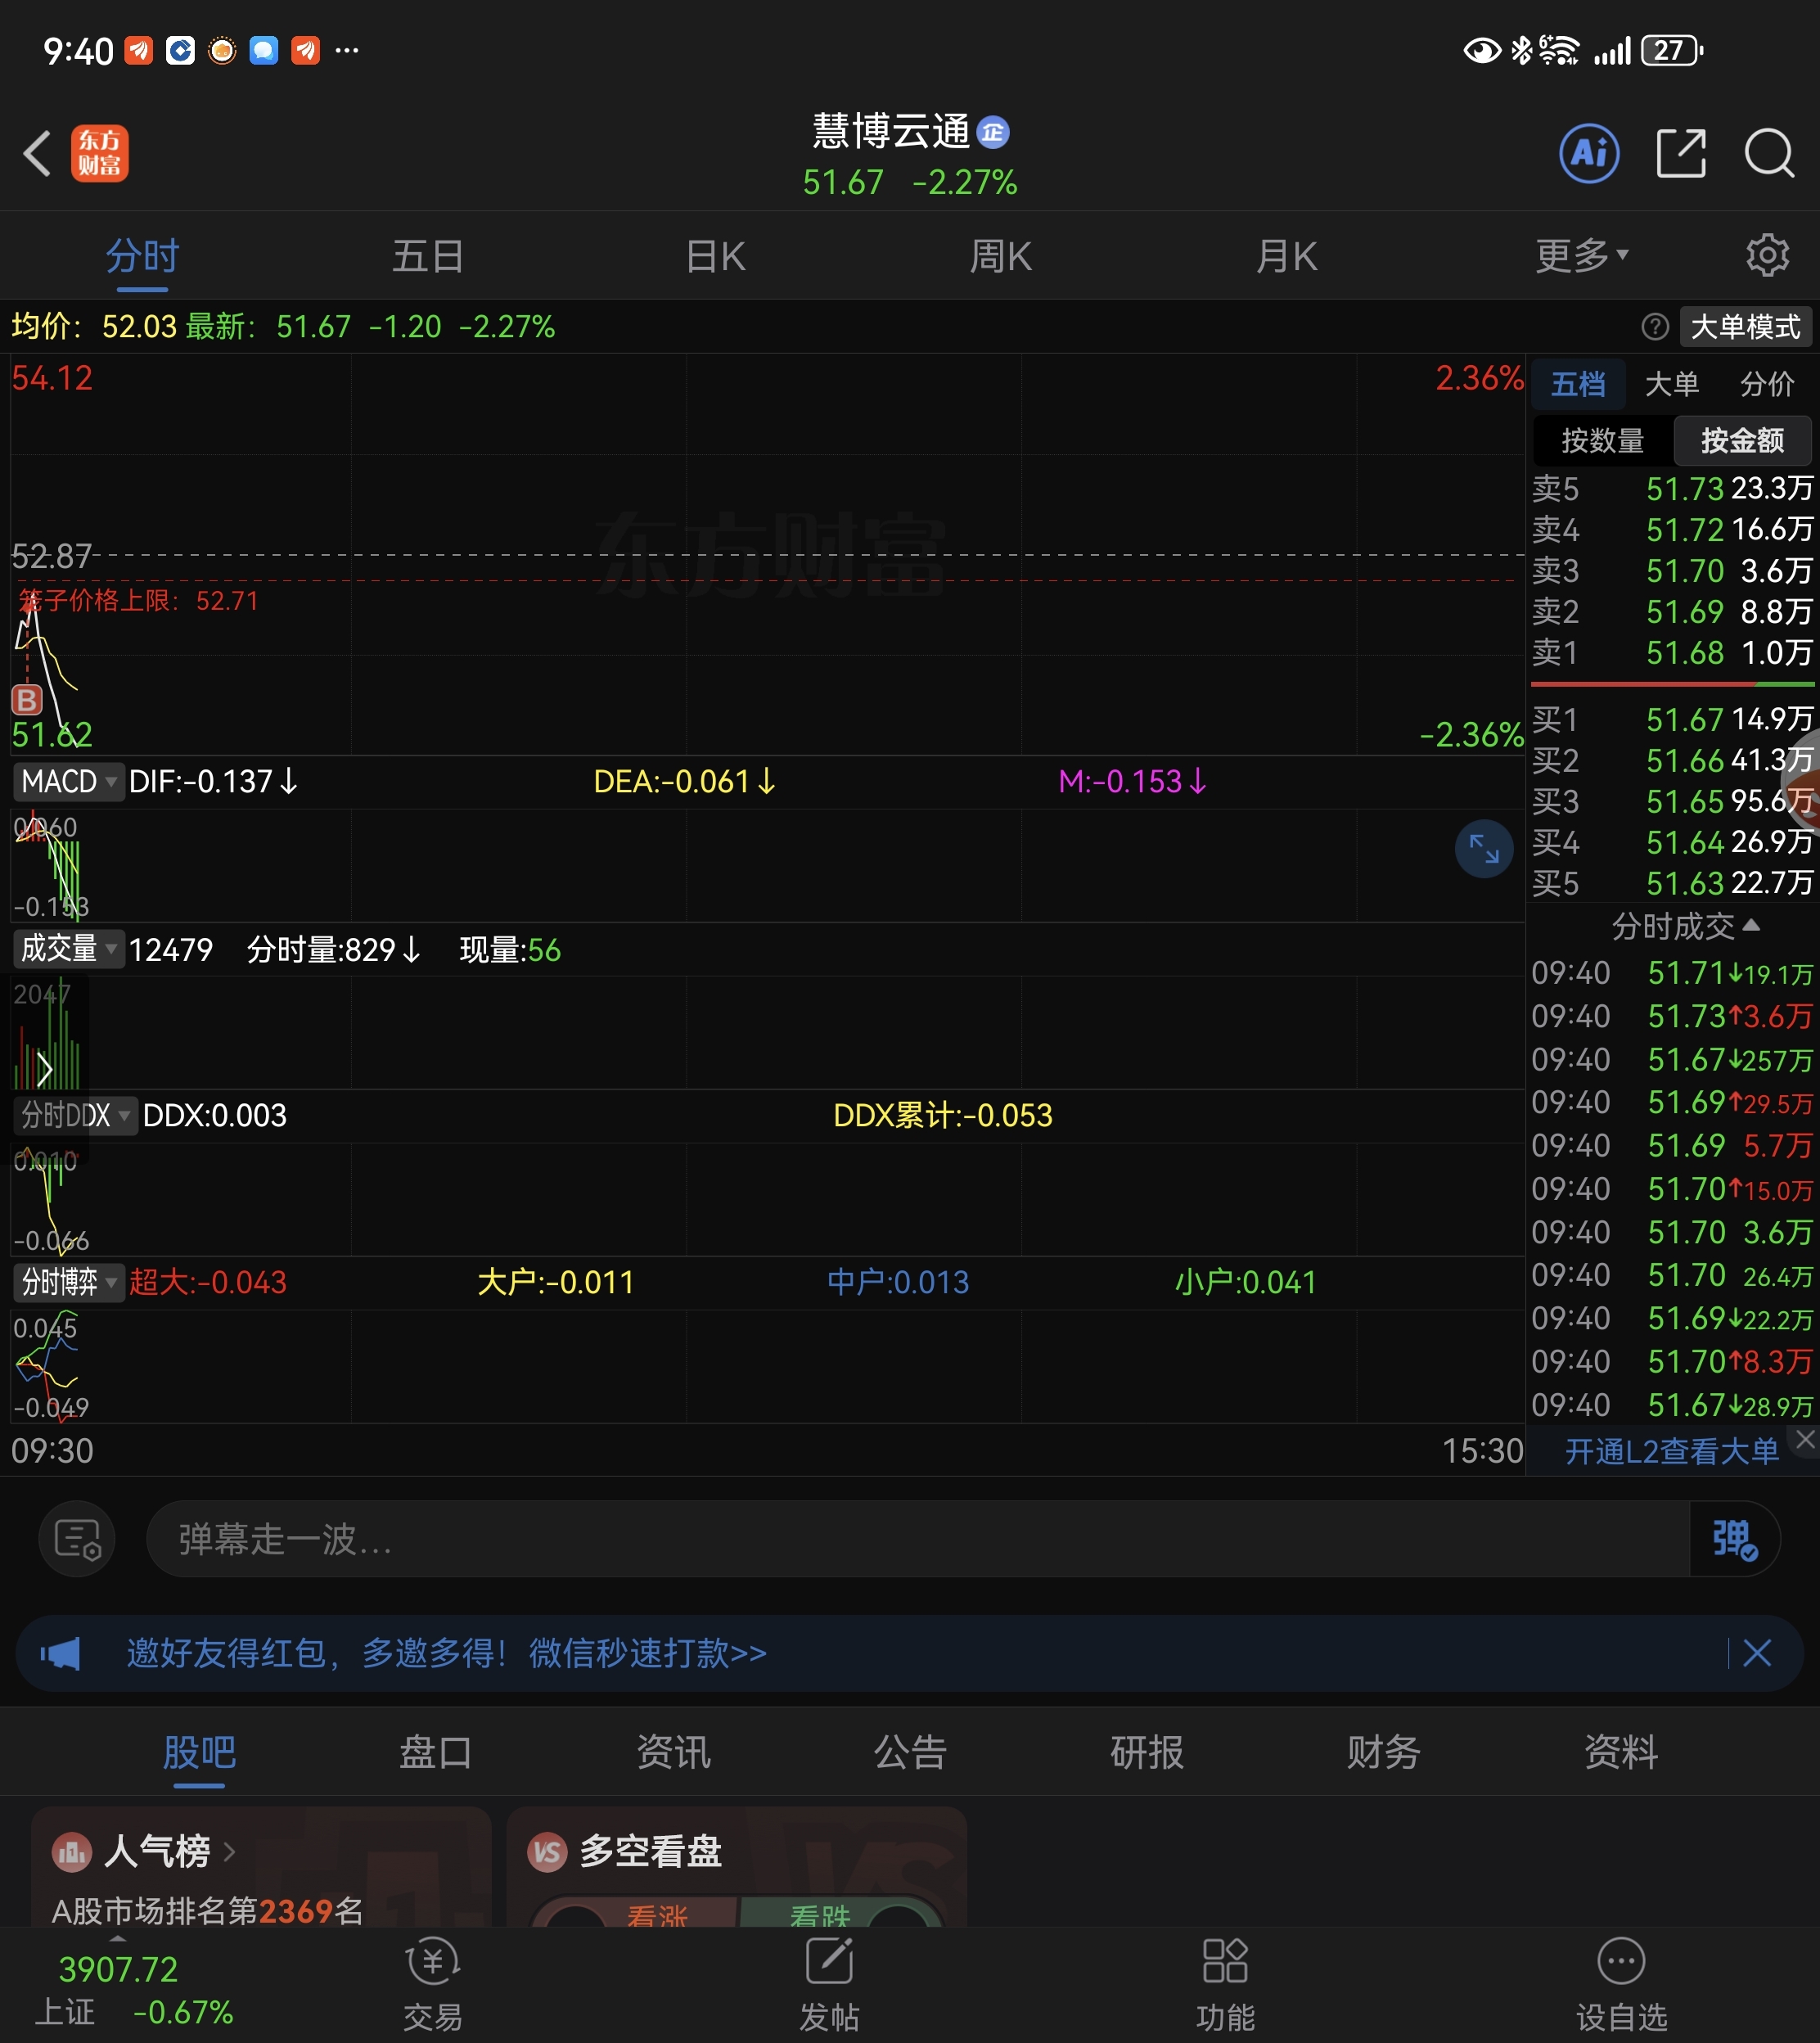Expand the 更多 period dropdown
Screen dimensions: 1820x2043
click(x=1581, y=256)
